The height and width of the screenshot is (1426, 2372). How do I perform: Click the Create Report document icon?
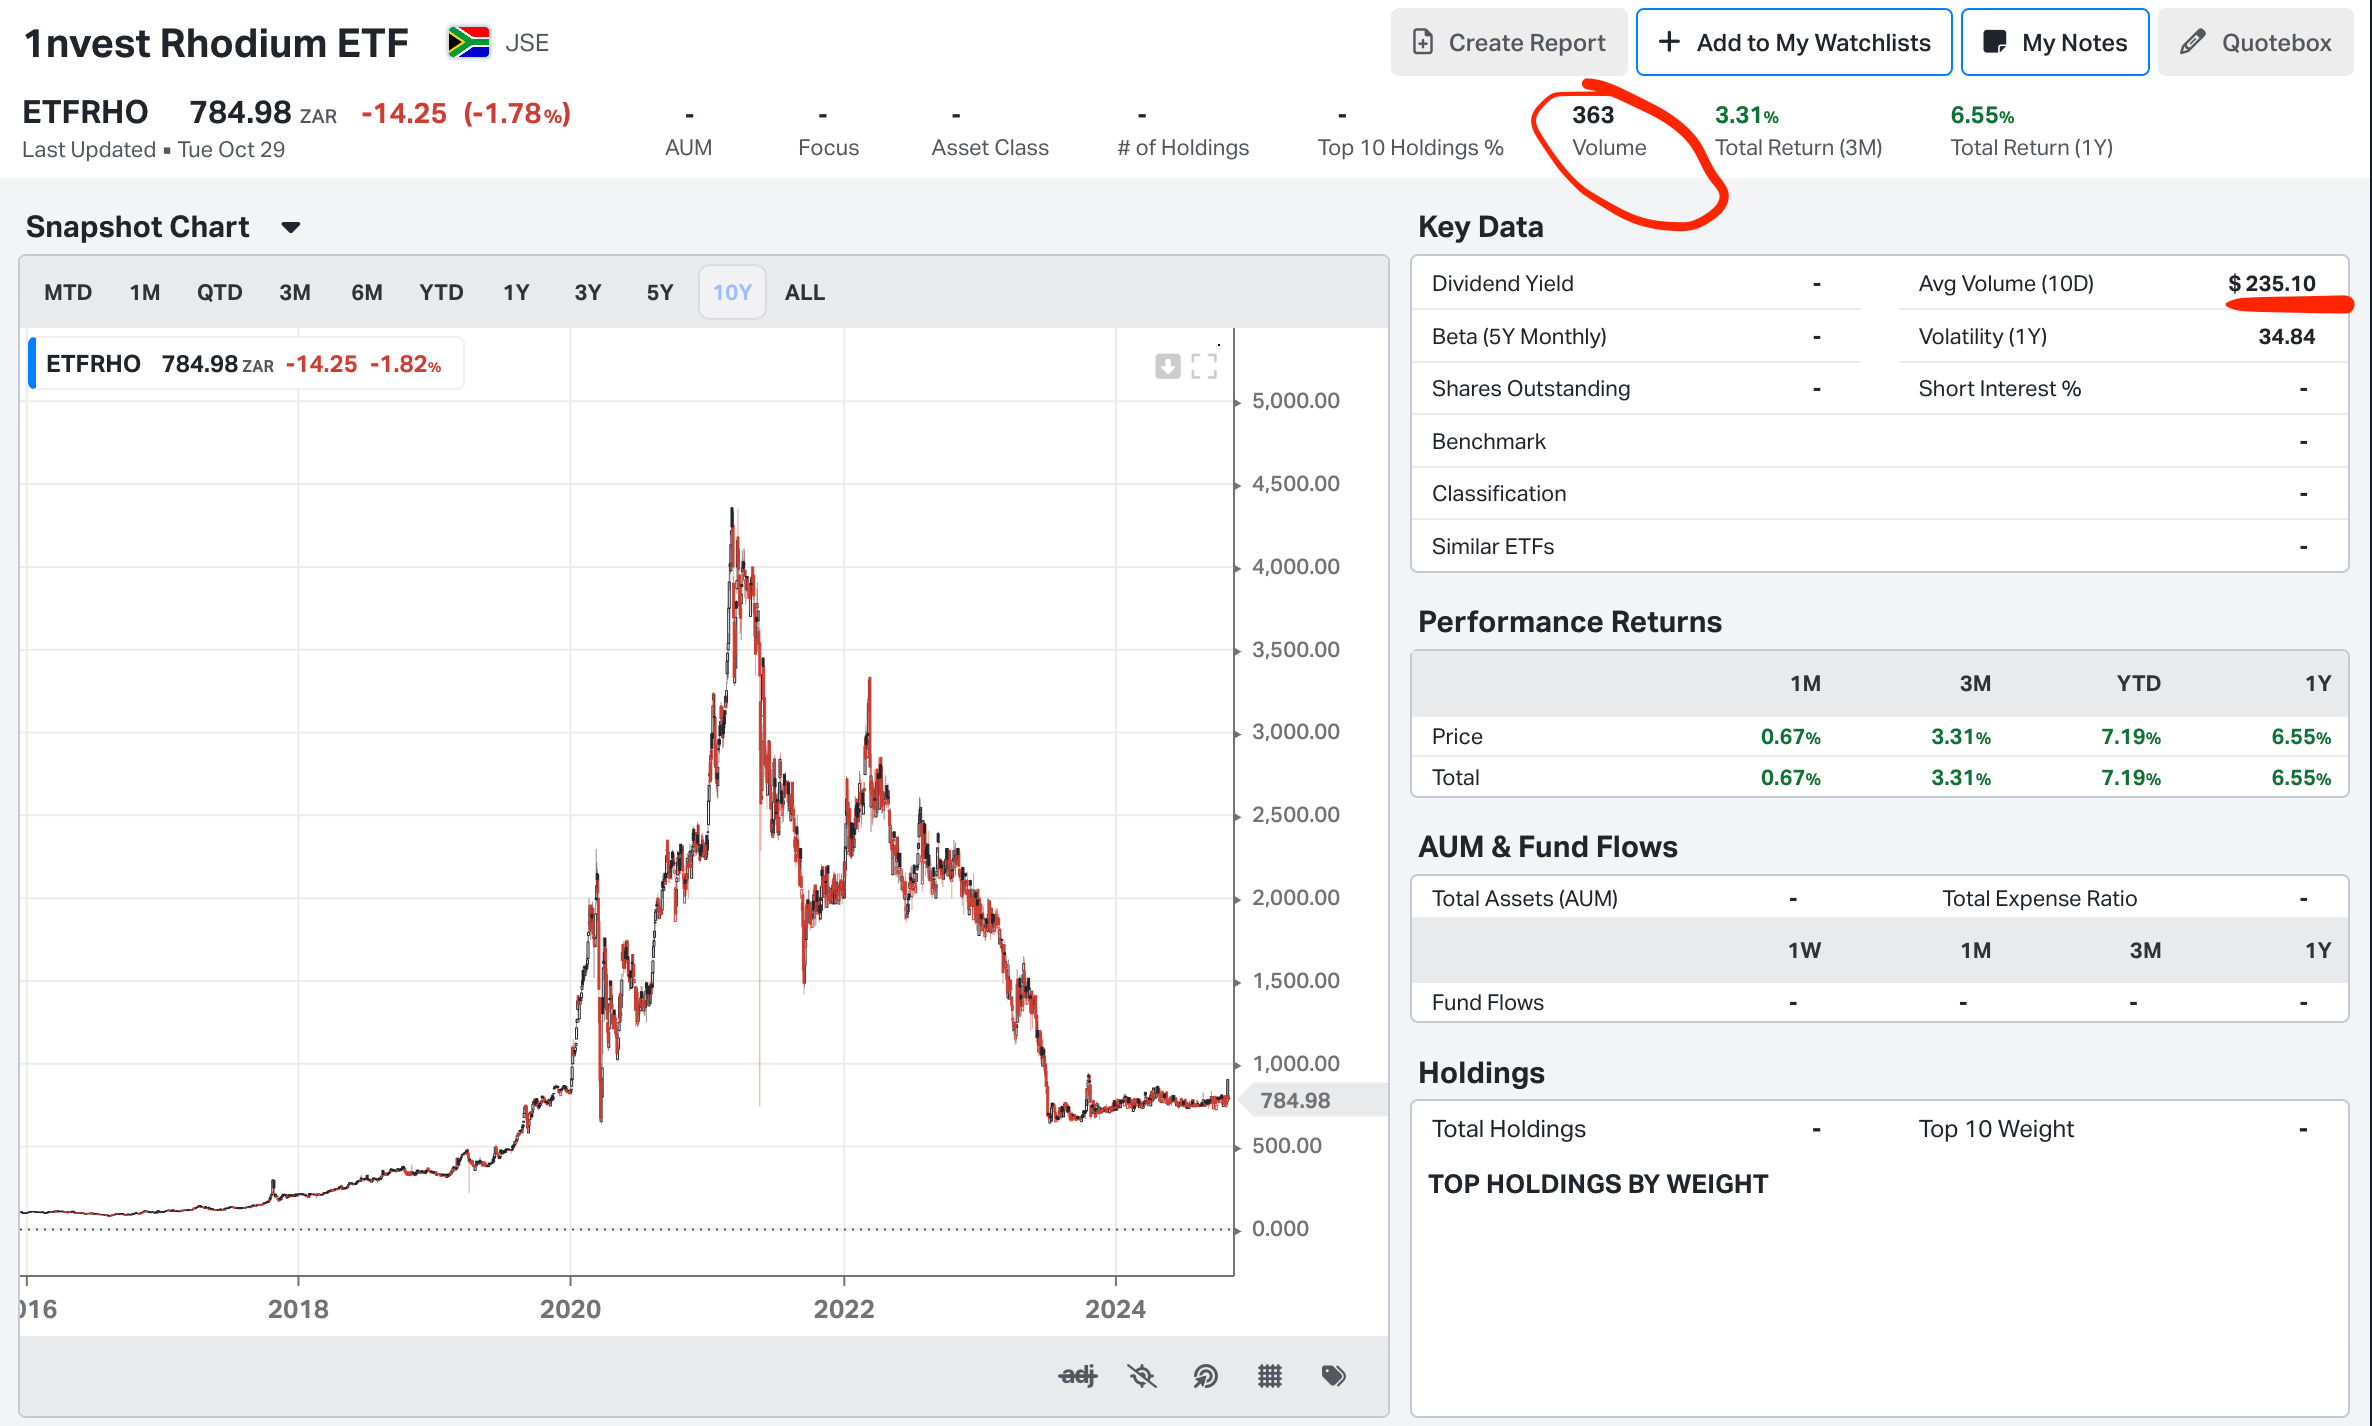tap(1422, 42)
